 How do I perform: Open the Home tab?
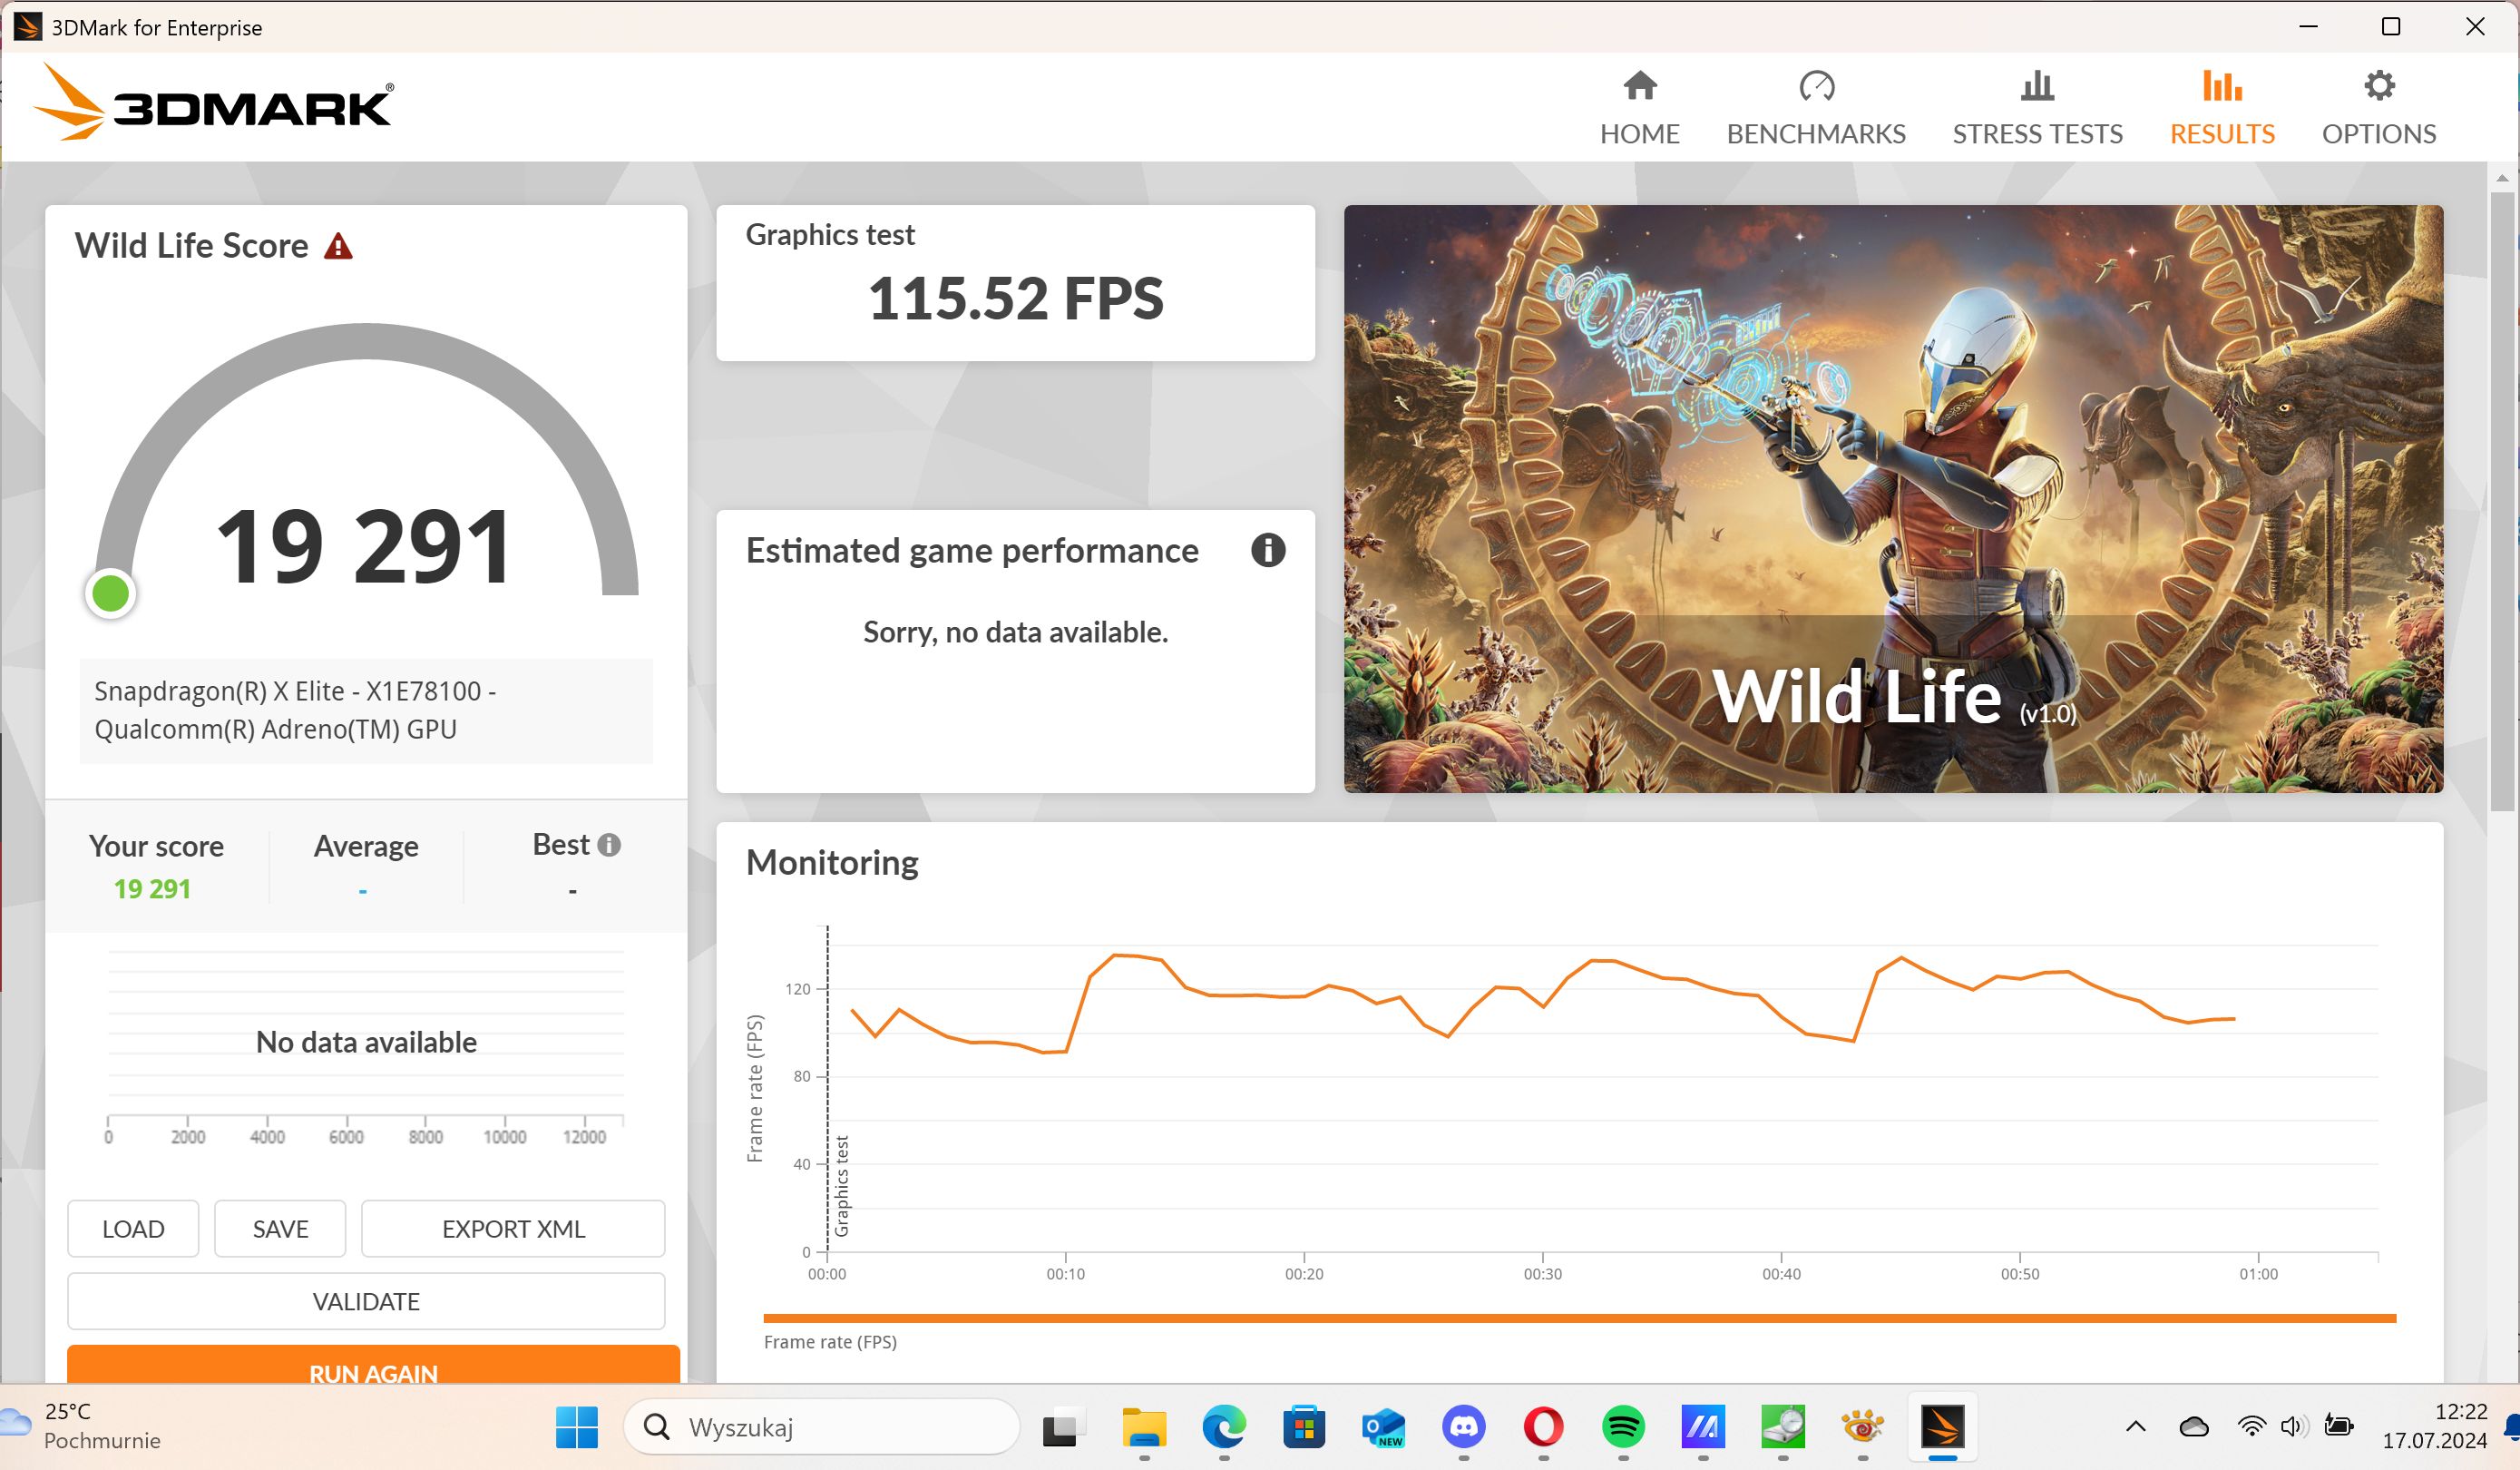click(x=1639, y=108)
